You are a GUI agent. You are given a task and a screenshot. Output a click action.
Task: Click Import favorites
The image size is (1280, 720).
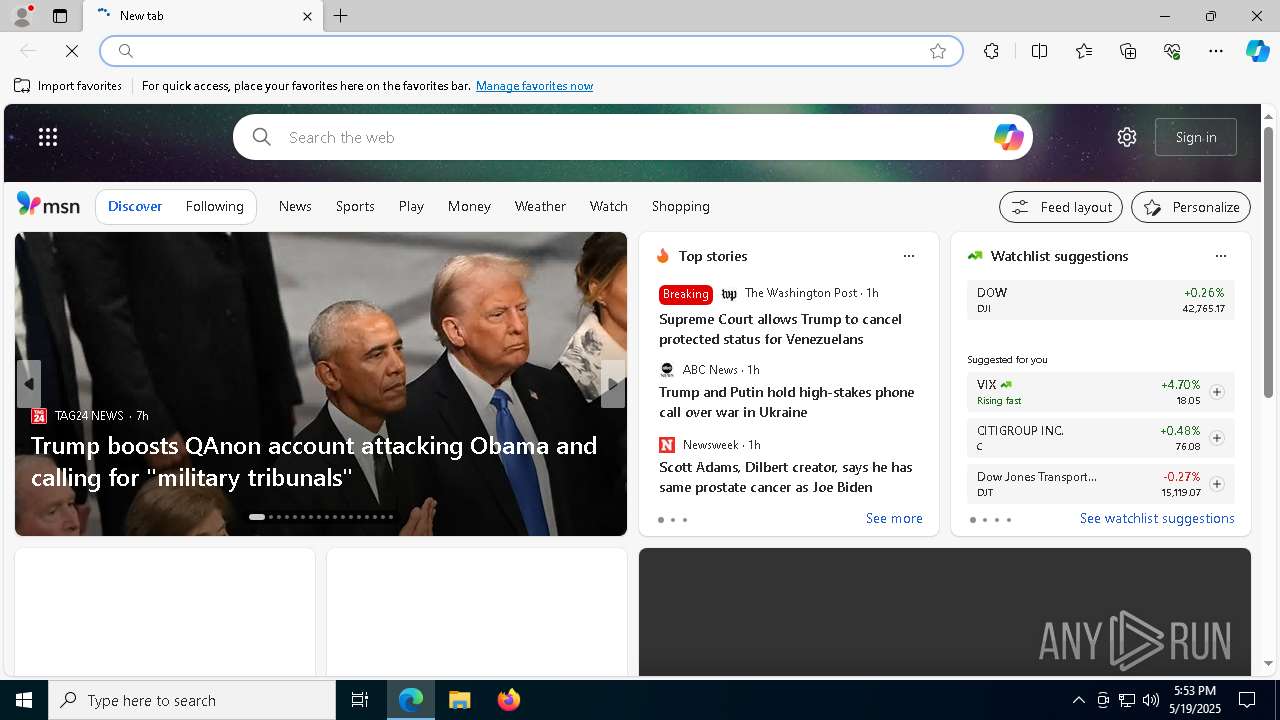coord(68,86)
